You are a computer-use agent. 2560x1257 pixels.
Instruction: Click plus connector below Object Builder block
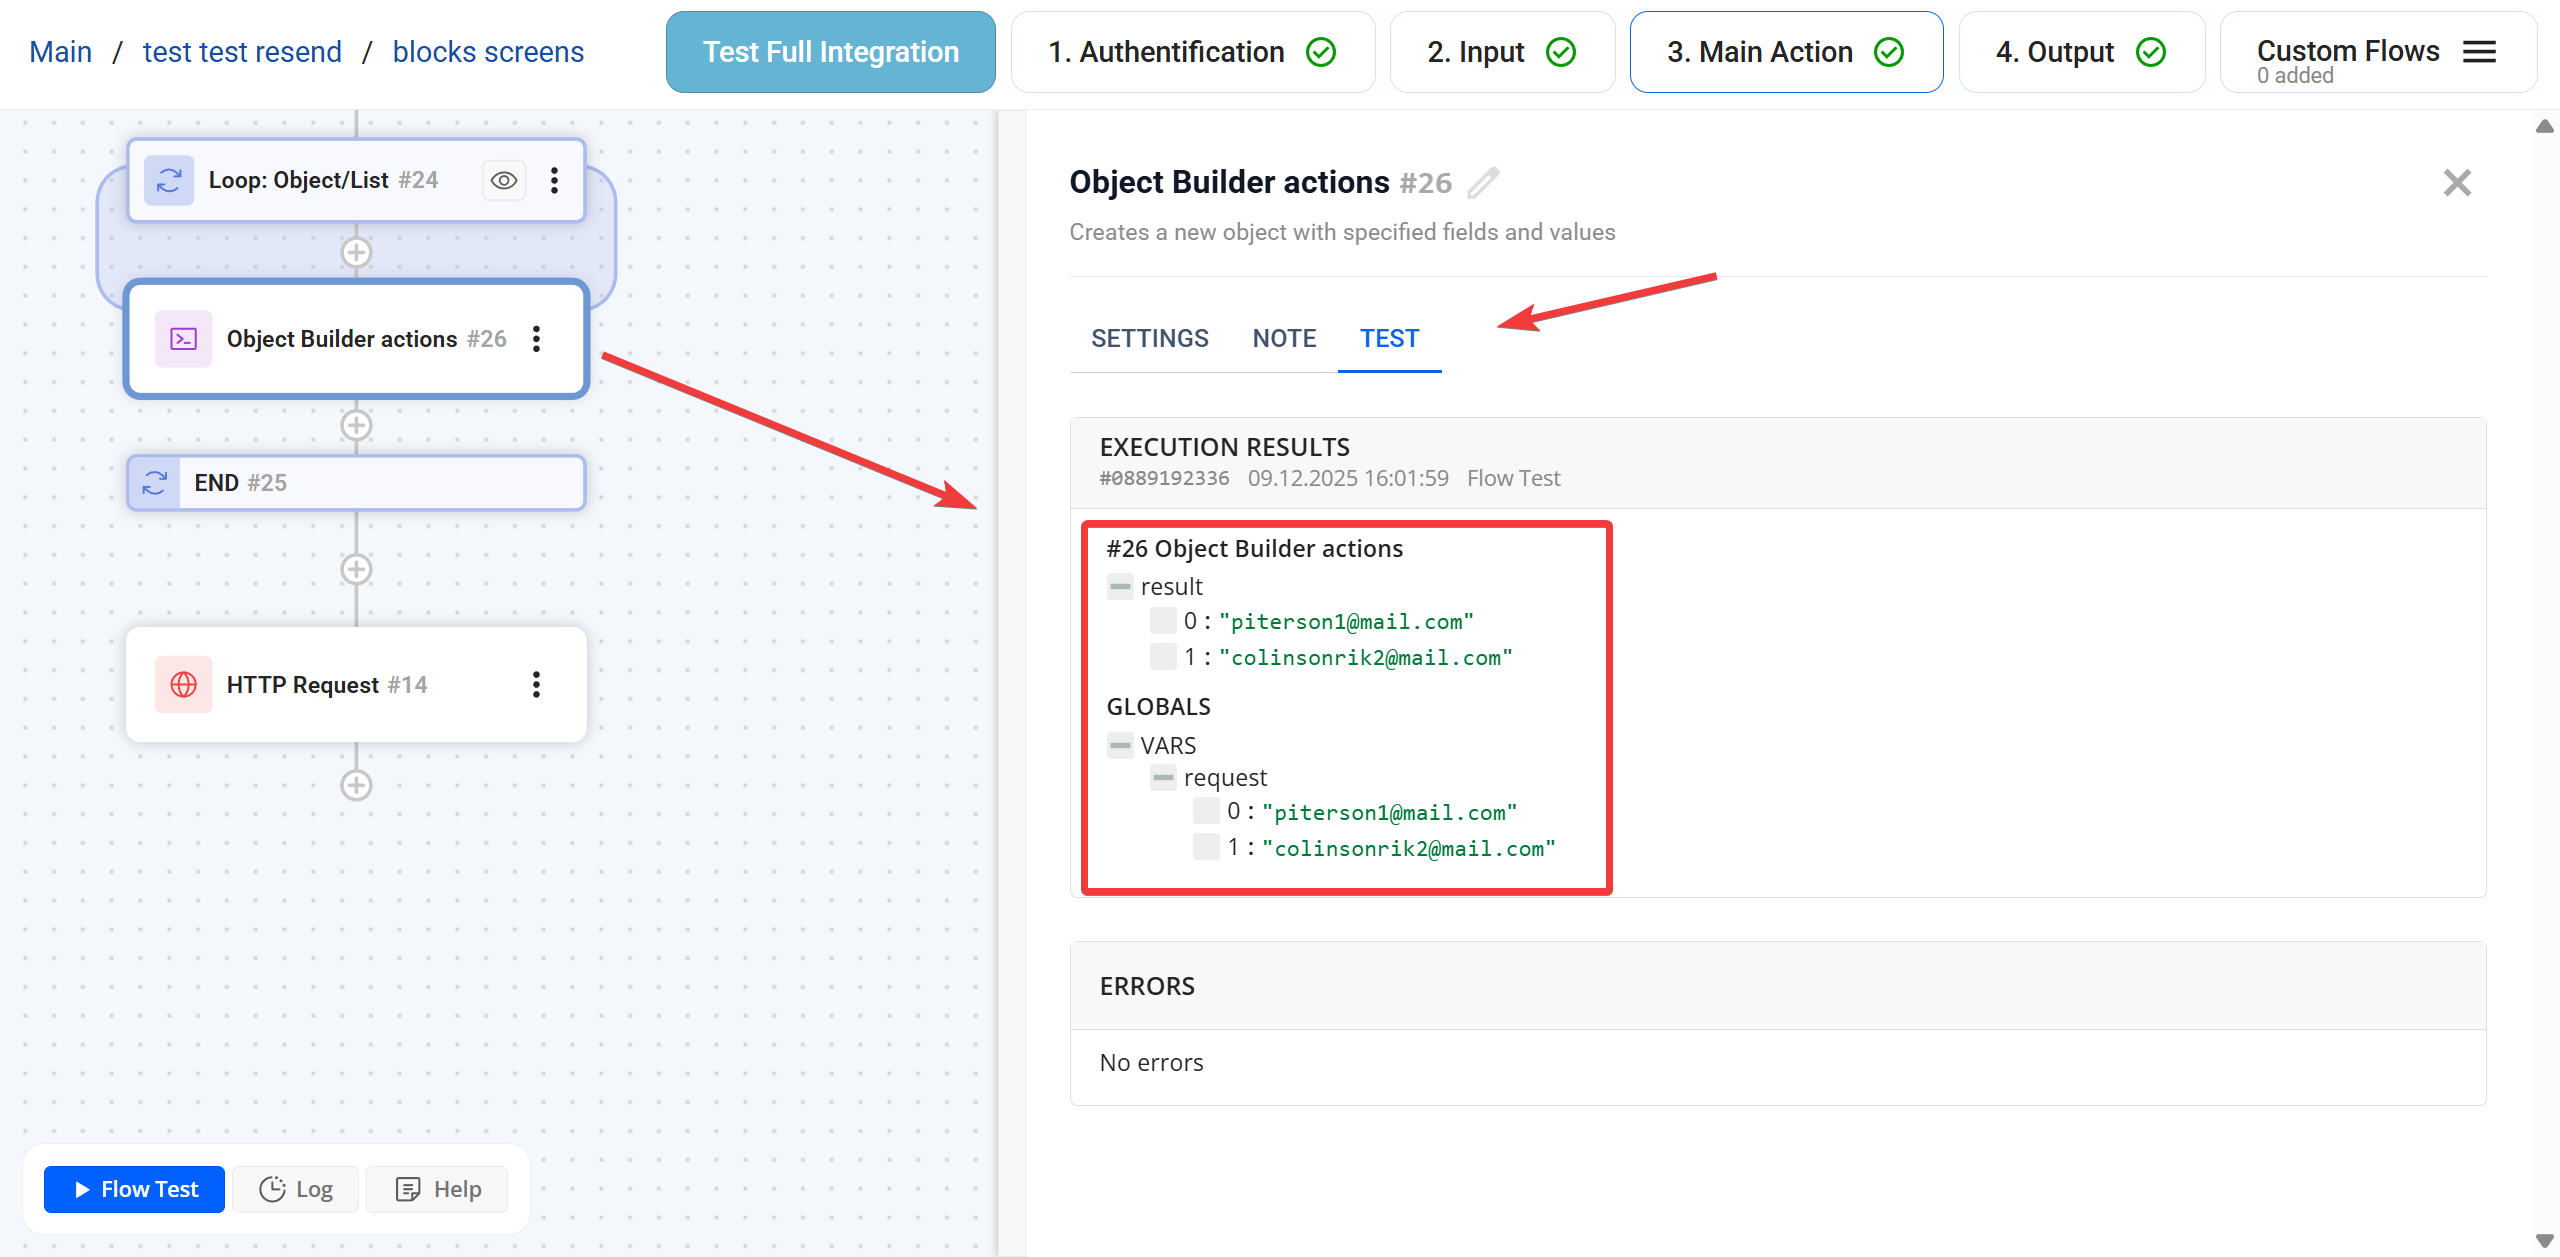(356, 426)
